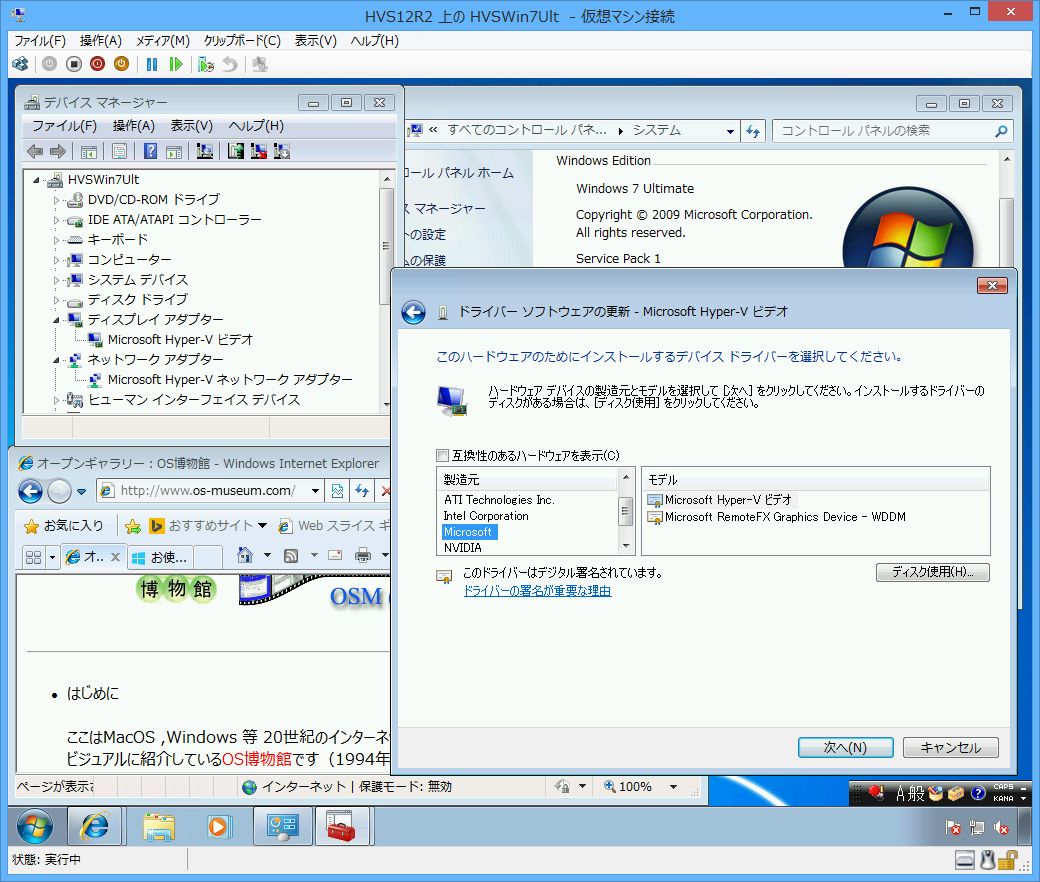Click Device Manager tree vertical scrollbar
Image resolution: width=1040 pixels, height=882 pixels.
pos(386,247)
